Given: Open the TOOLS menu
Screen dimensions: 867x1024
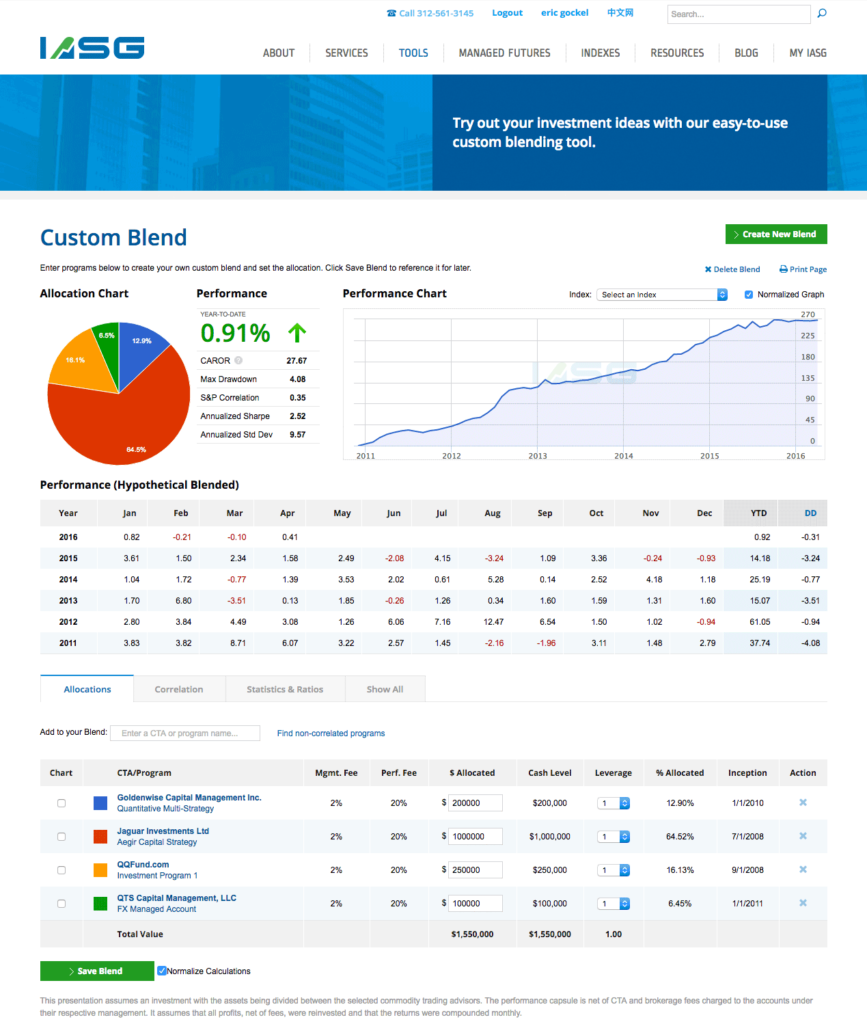Looking at the screenshot, I should [413, 53].
